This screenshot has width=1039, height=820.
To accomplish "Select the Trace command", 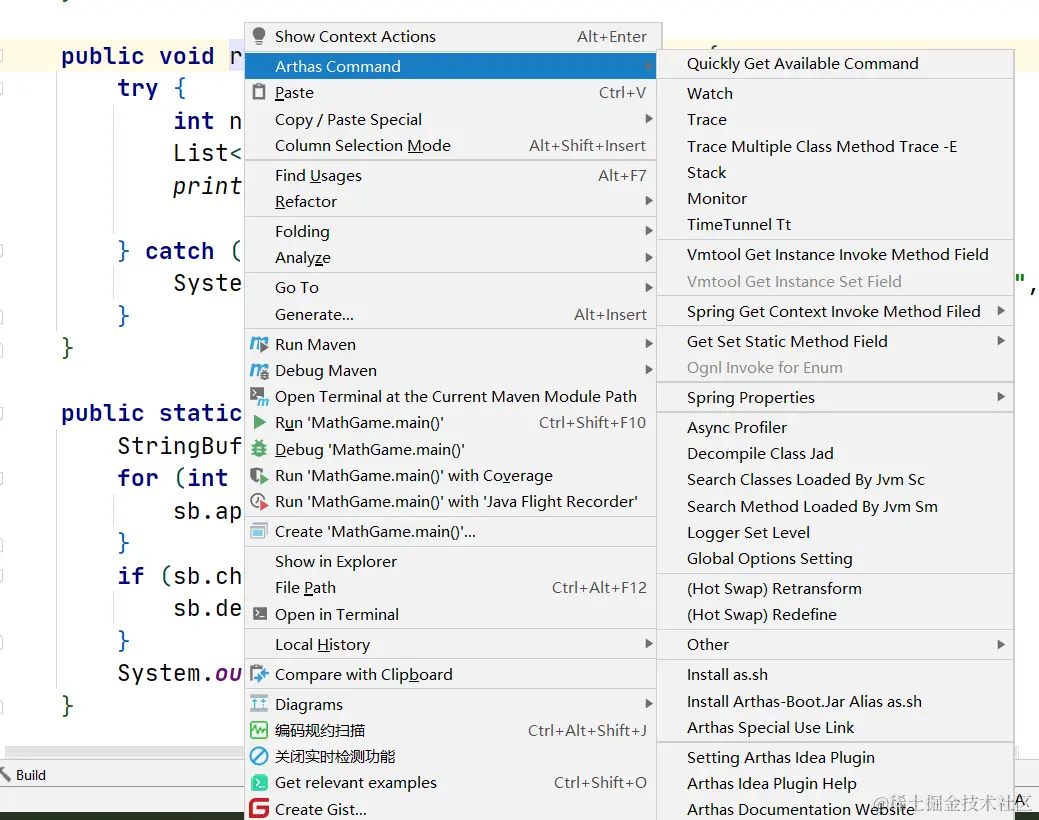I will click(836, 119).
